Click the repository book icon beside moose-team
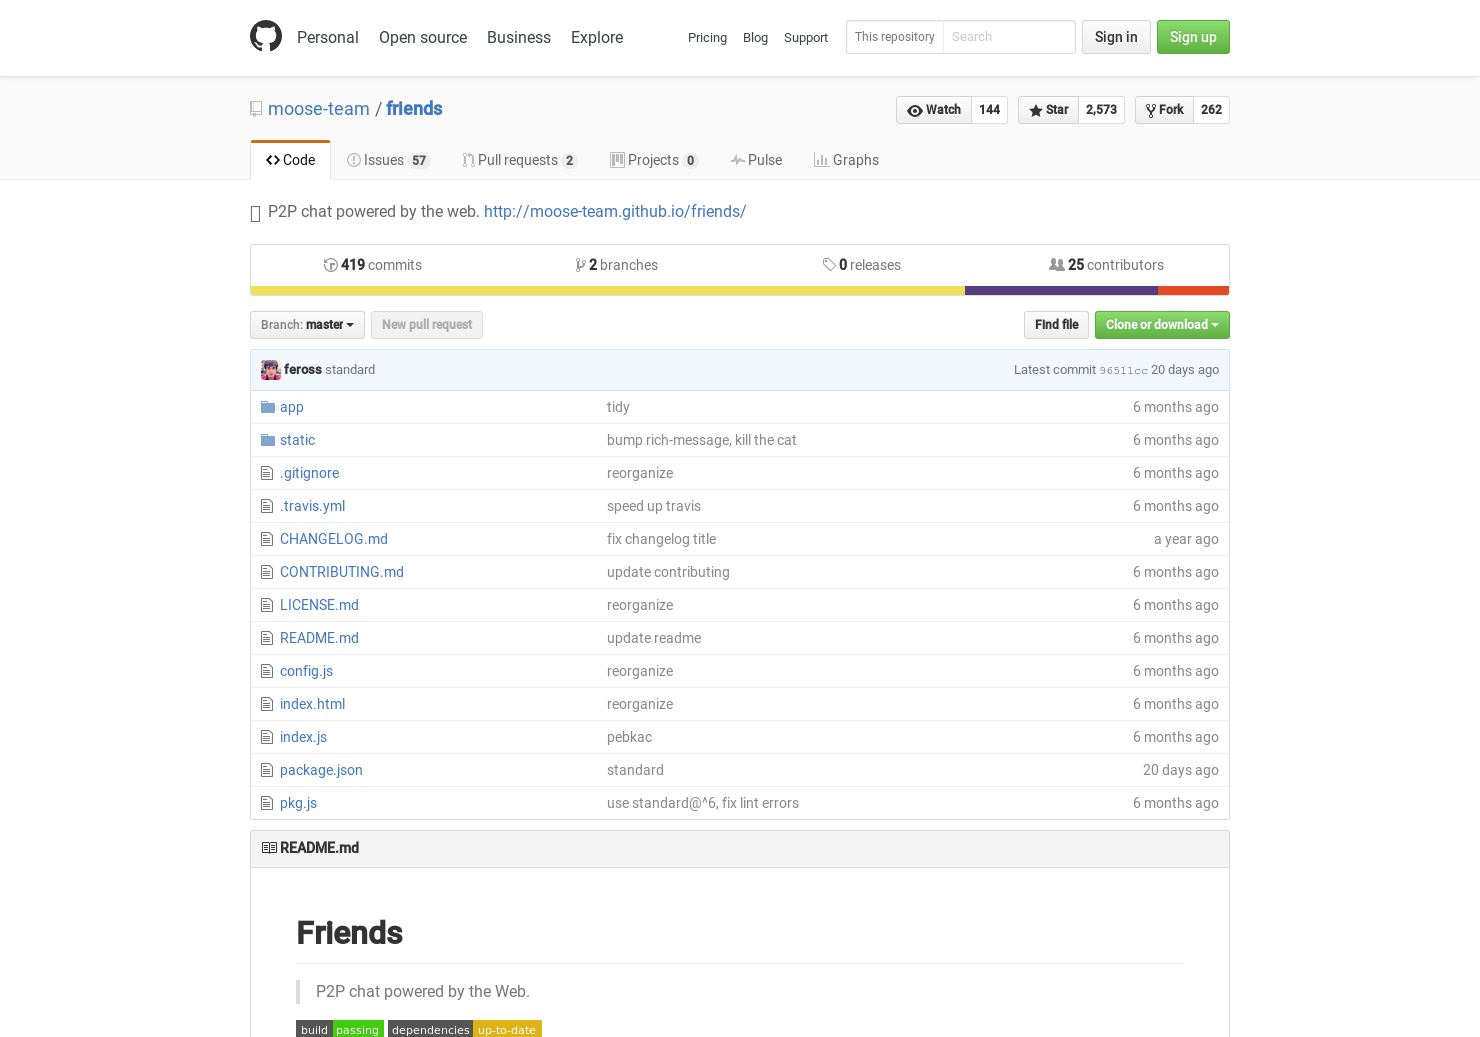The width and height of the screenshot is (1480, 1037). (x=256, y=109)
